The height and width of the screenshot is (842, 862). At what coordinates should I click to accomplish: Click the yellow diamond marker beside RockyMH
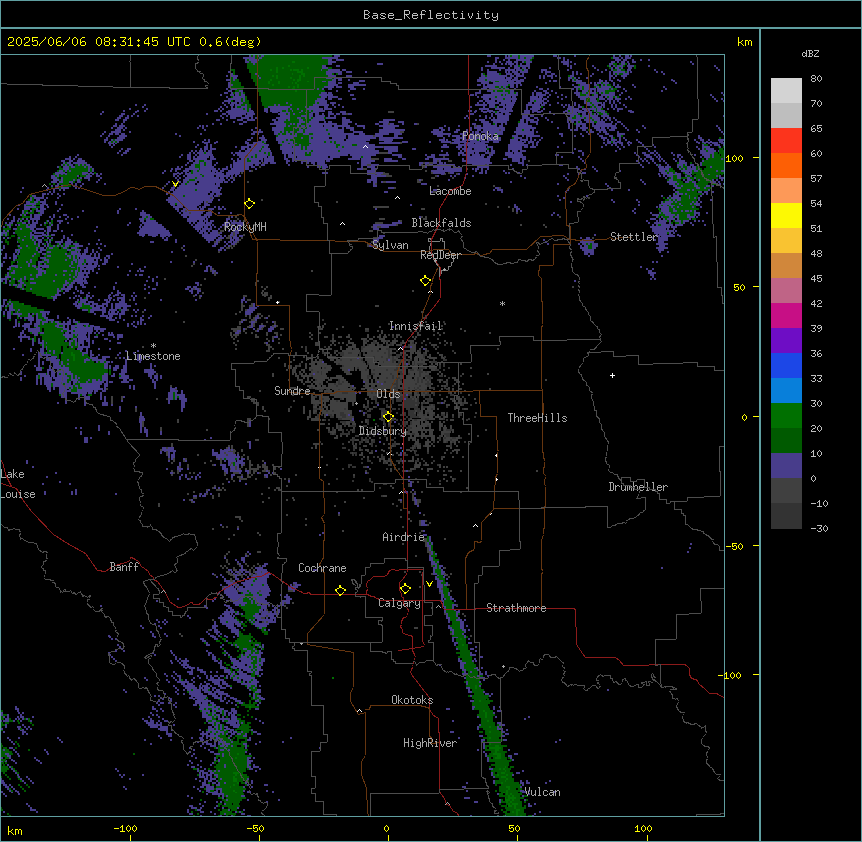click(250, 203)
